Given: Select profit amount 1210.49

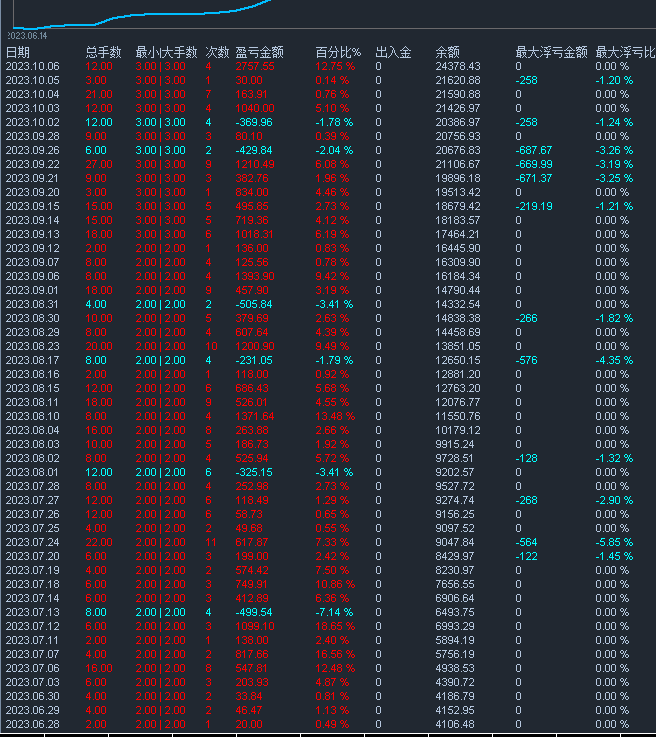Looking at the screenshot, I should click(x=255, y=165).
